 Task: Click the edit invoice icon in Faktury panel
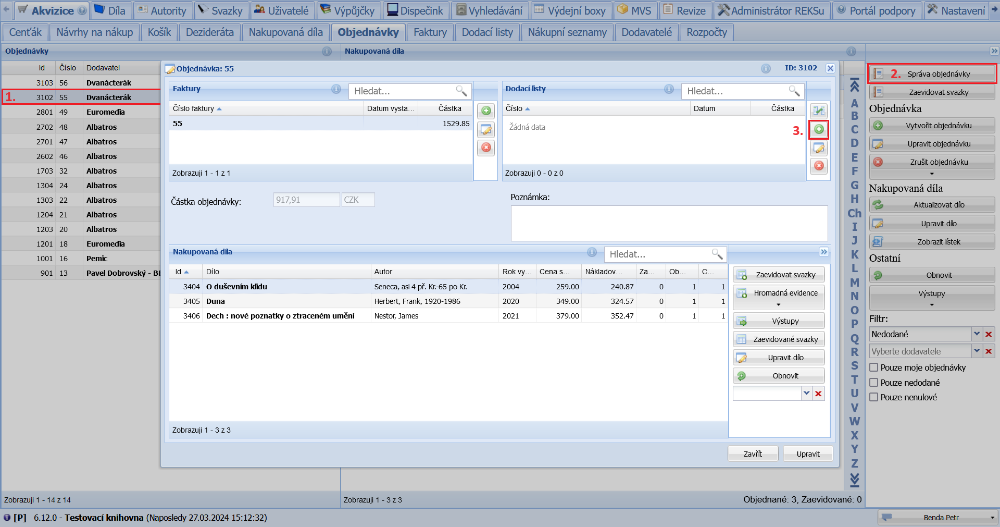pos(486,129)
